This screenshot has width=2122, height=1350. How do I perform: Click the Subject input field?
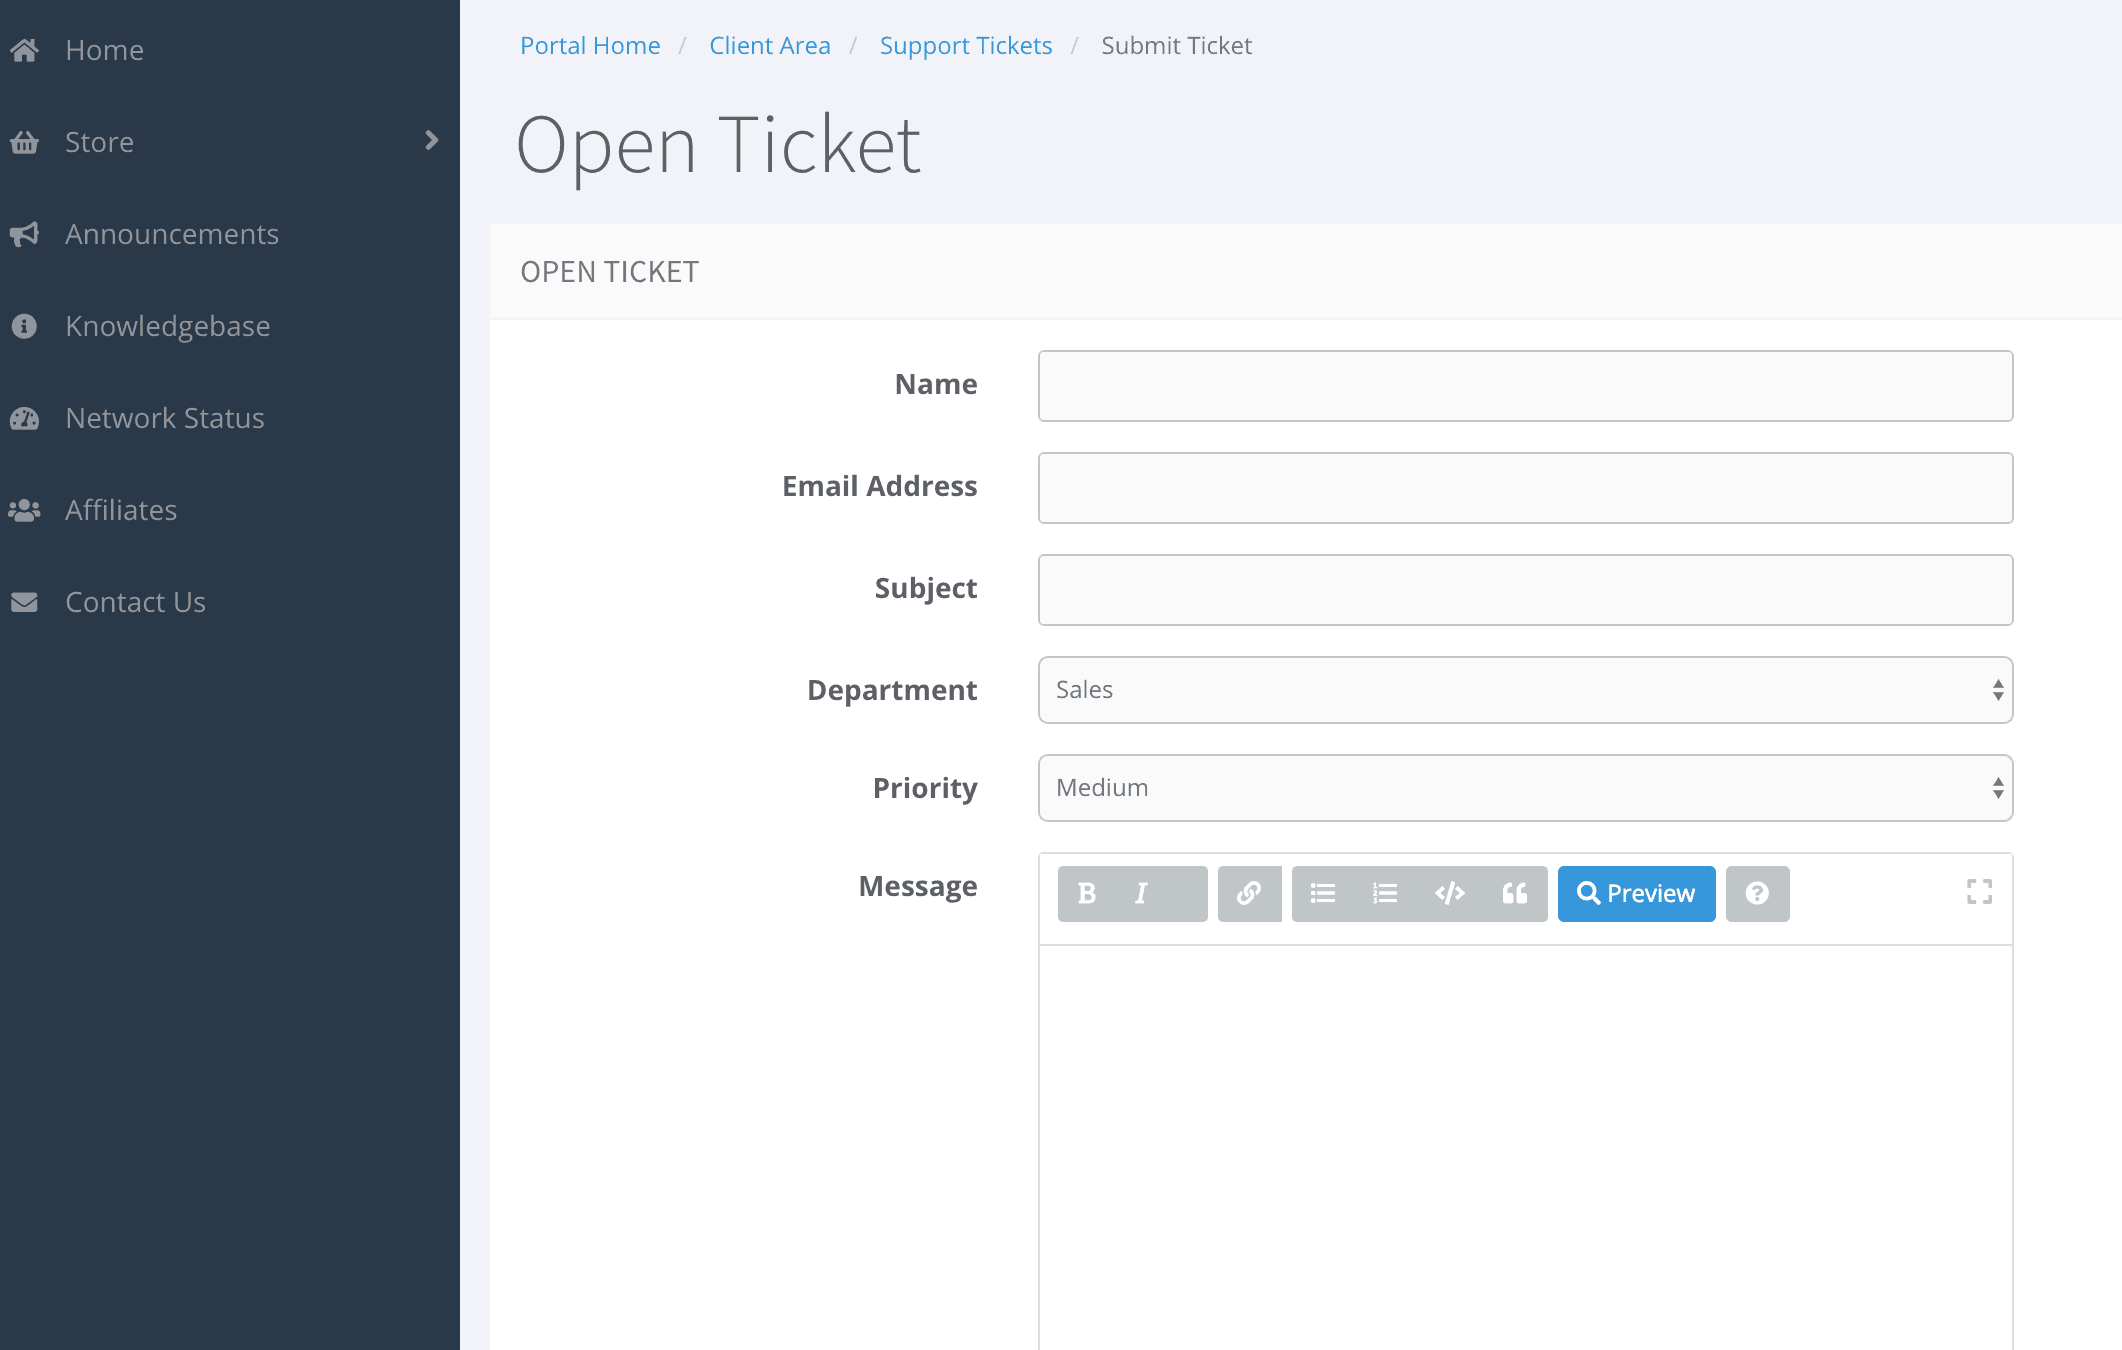pos(1523,588)
